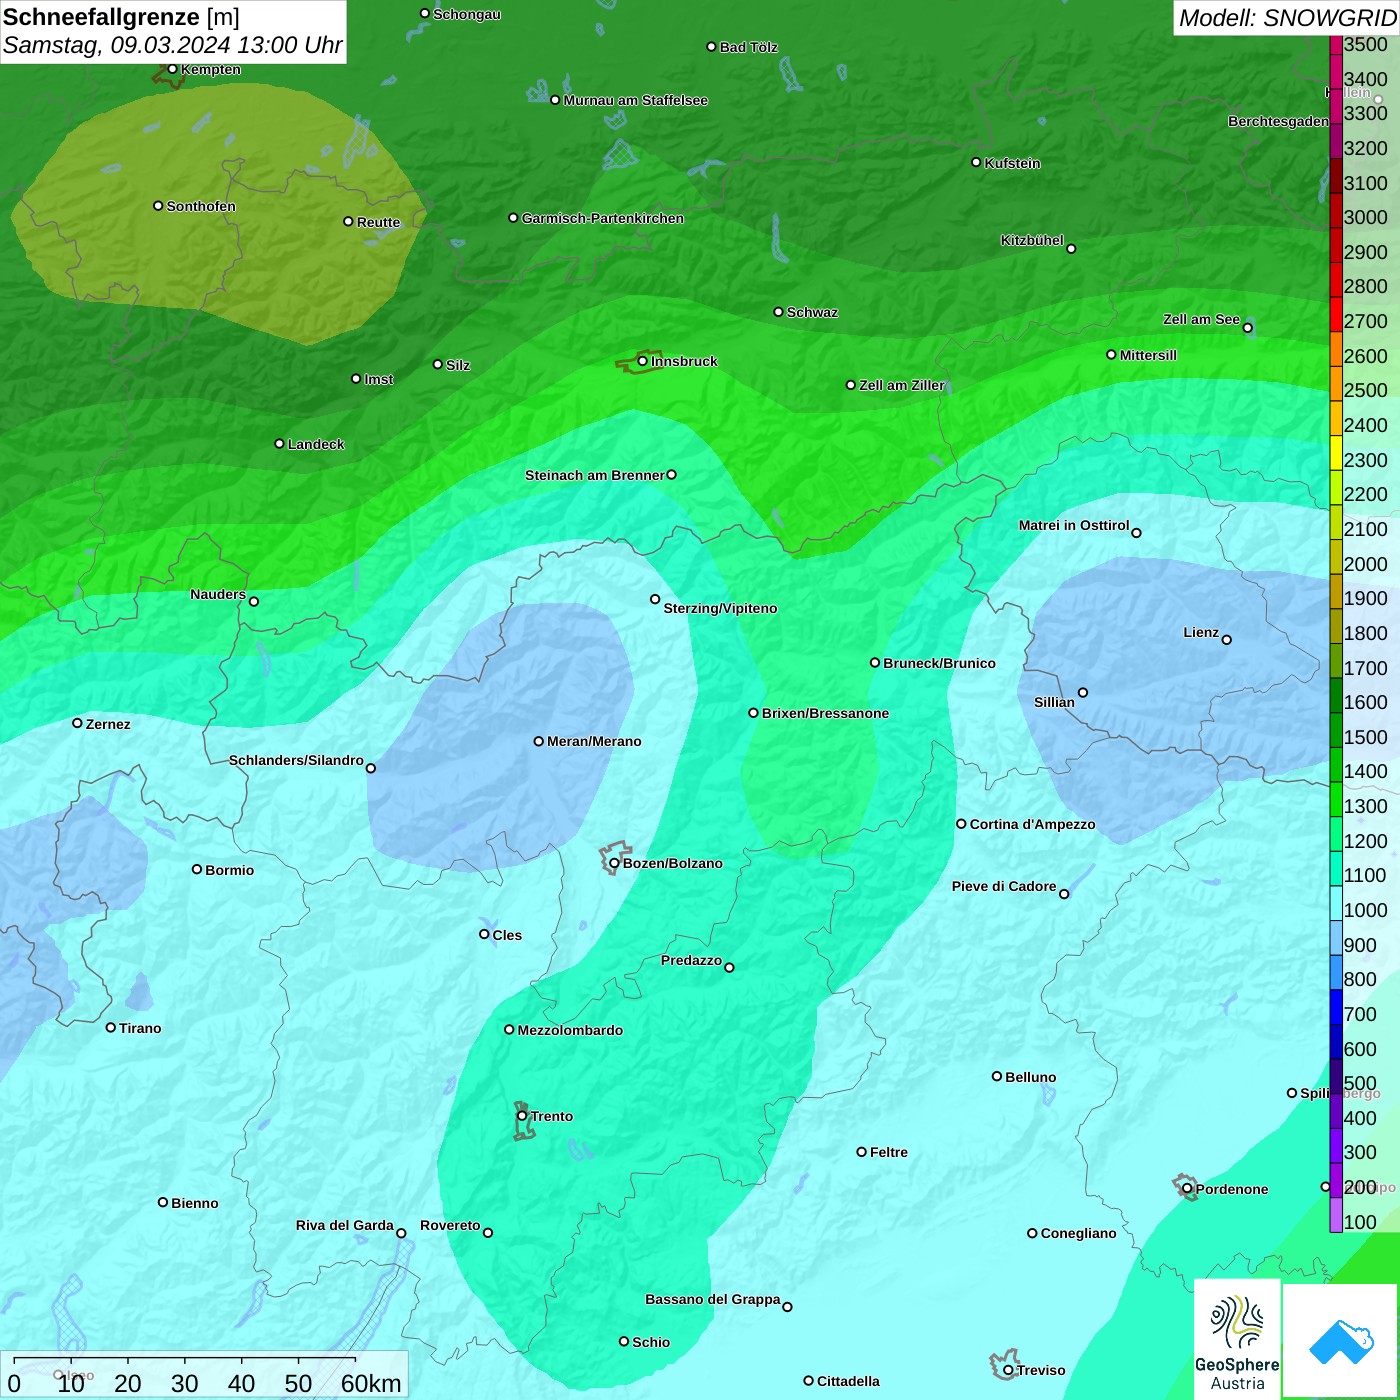Viewport: 1400px width, 1400px height.
Task: Click the Schwaz location dot
Action: tap(778, 311)
